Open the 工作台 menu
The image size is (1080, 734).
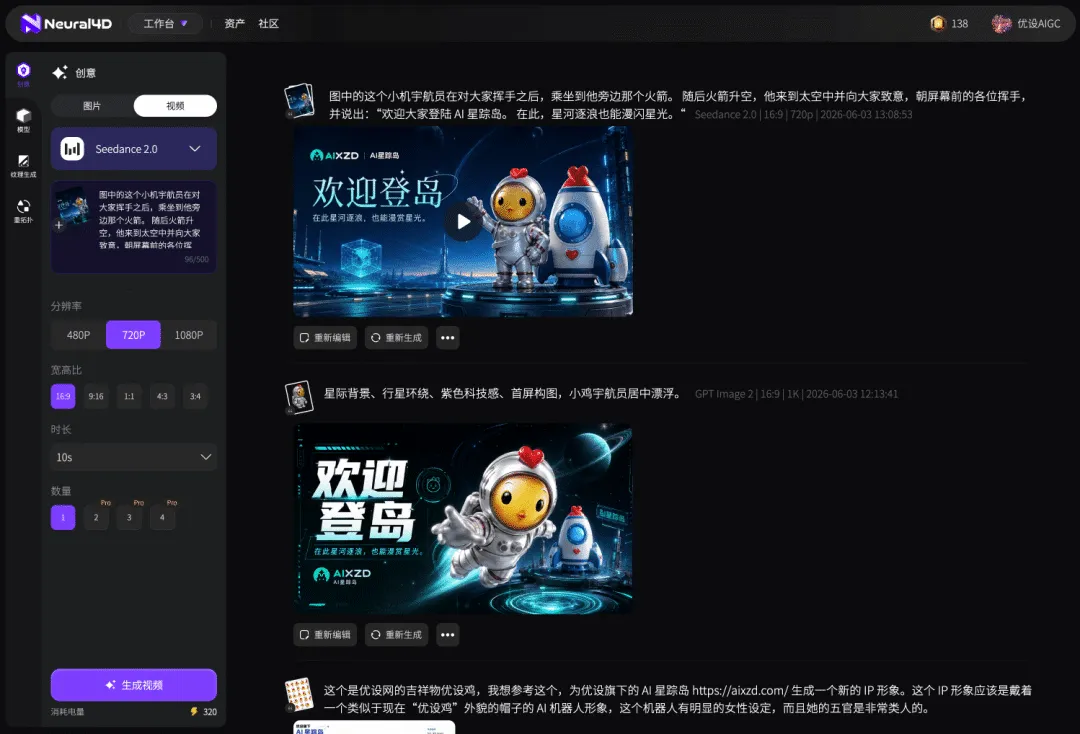point(165,23)
